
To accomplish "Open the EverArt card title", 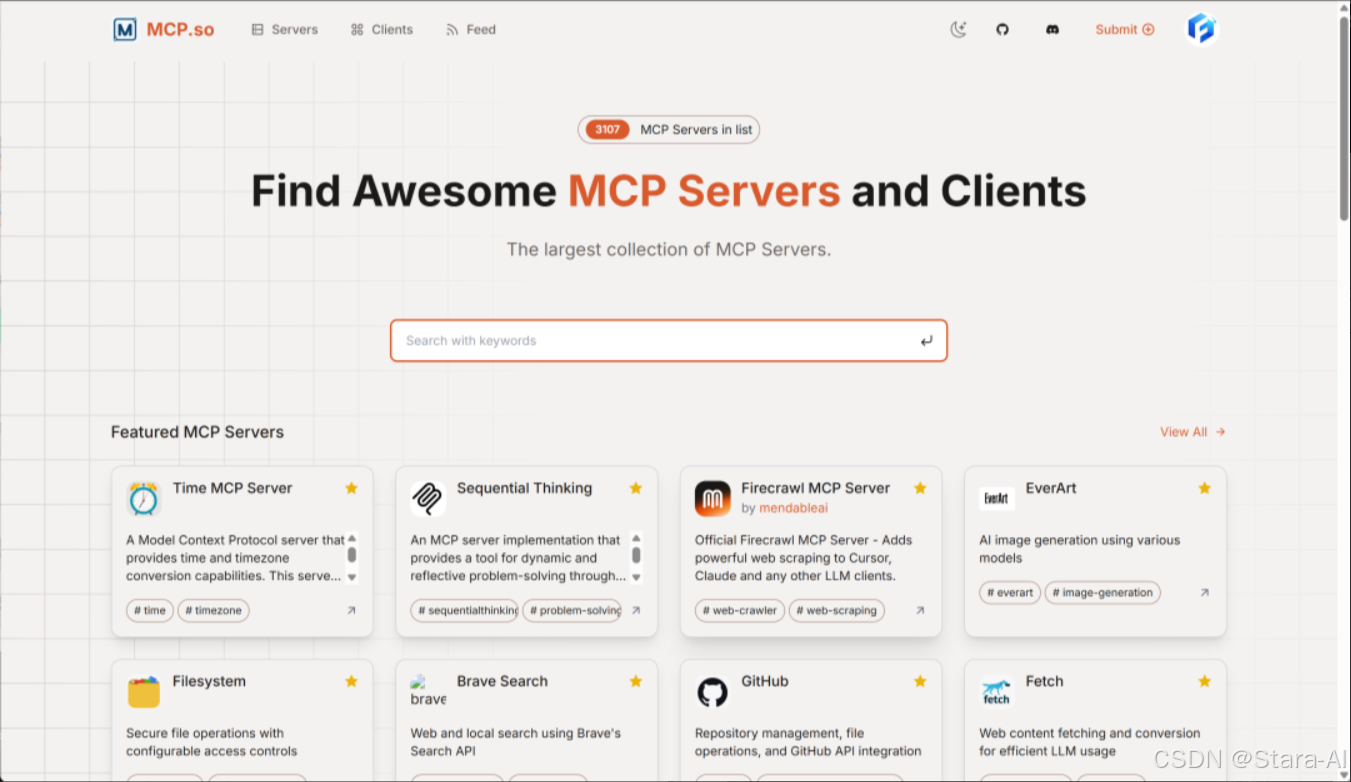I will [x=1051, y=488].
